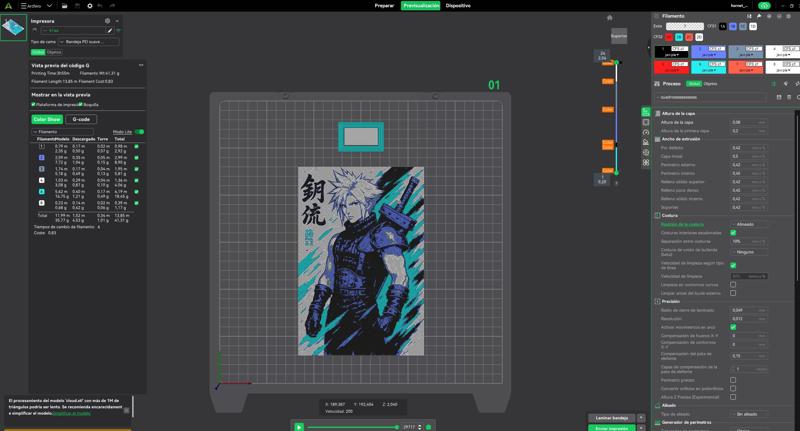Click the green cloud connection icon
The height and width of the screenshot is (431, 800).
(764, 6)
